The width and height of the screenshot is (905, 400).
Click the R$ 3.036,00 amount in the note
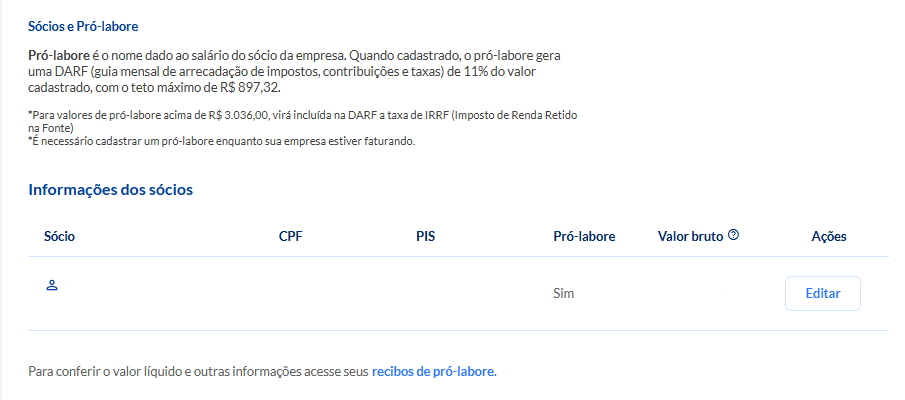click(x=239, y=115)
